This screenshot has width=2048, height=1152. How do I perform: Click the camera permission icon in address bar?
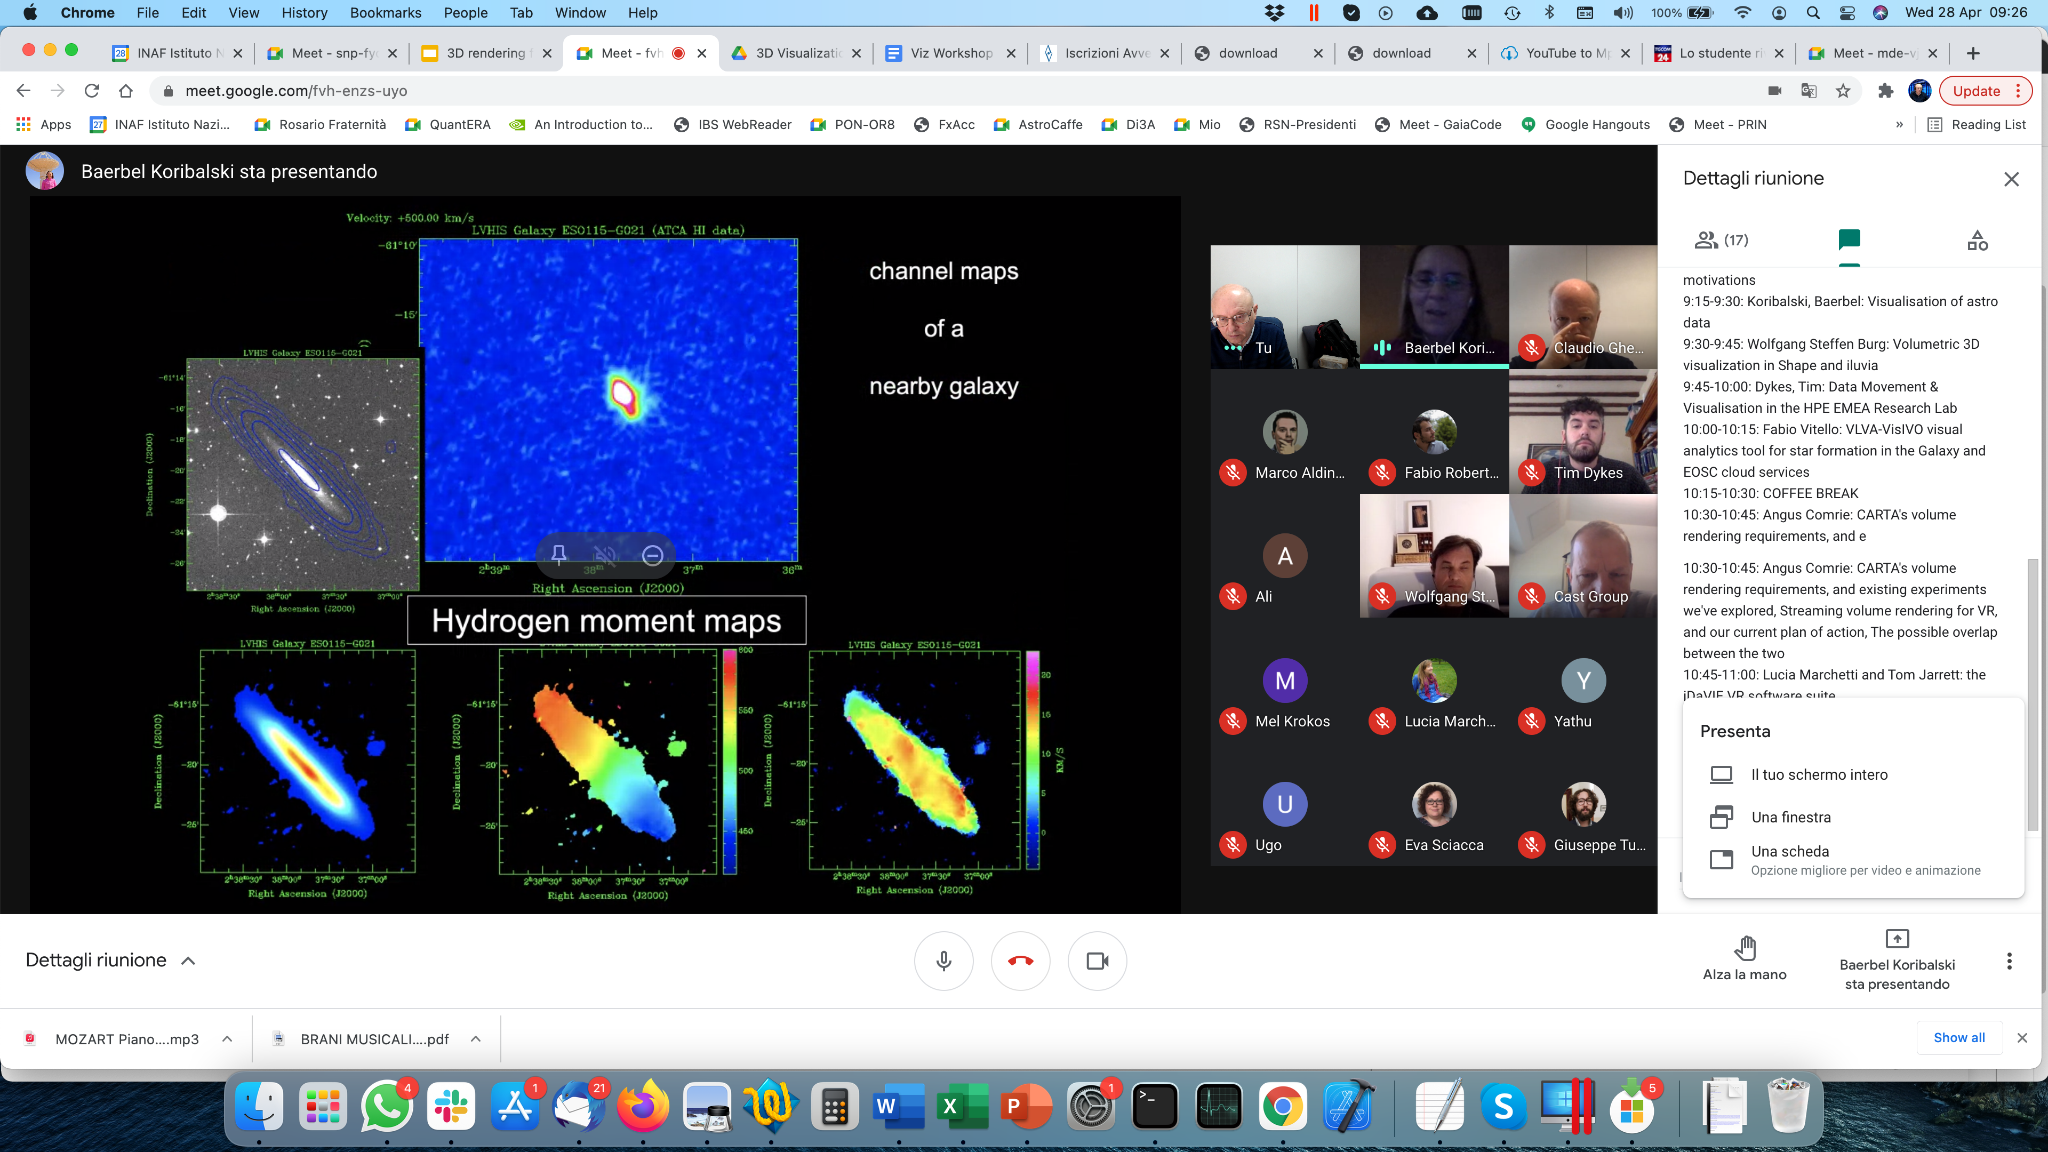(x=1775, y=91)
